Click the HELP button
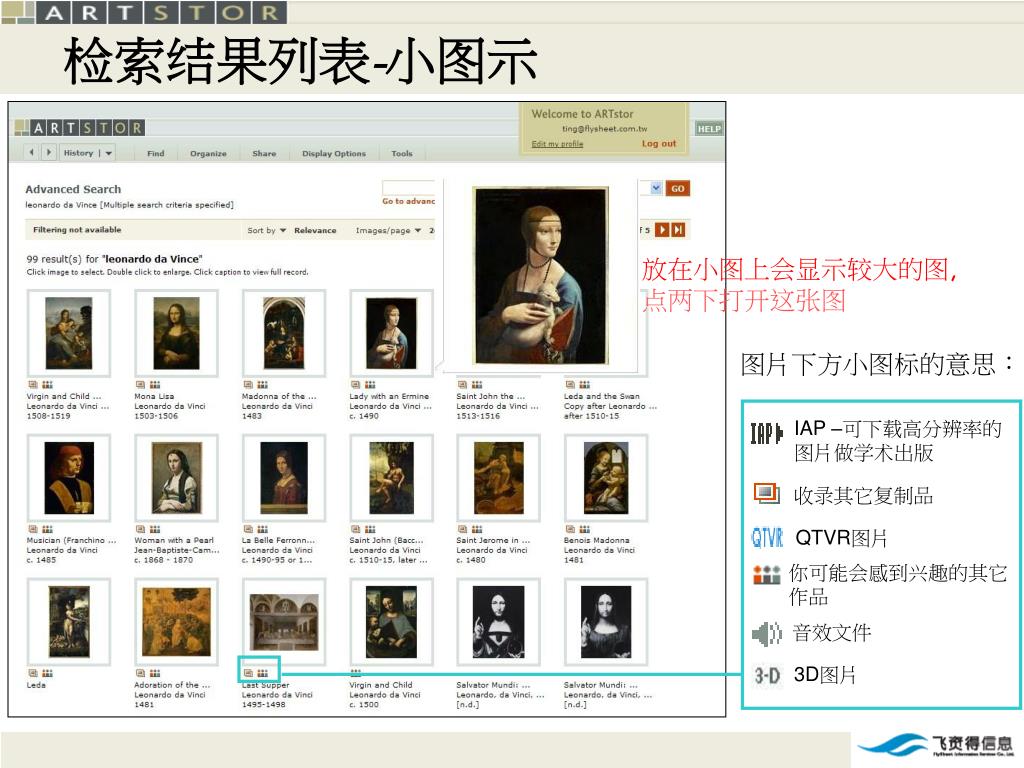The width and height of the screenshot is (1024, 768). (709, 129)
